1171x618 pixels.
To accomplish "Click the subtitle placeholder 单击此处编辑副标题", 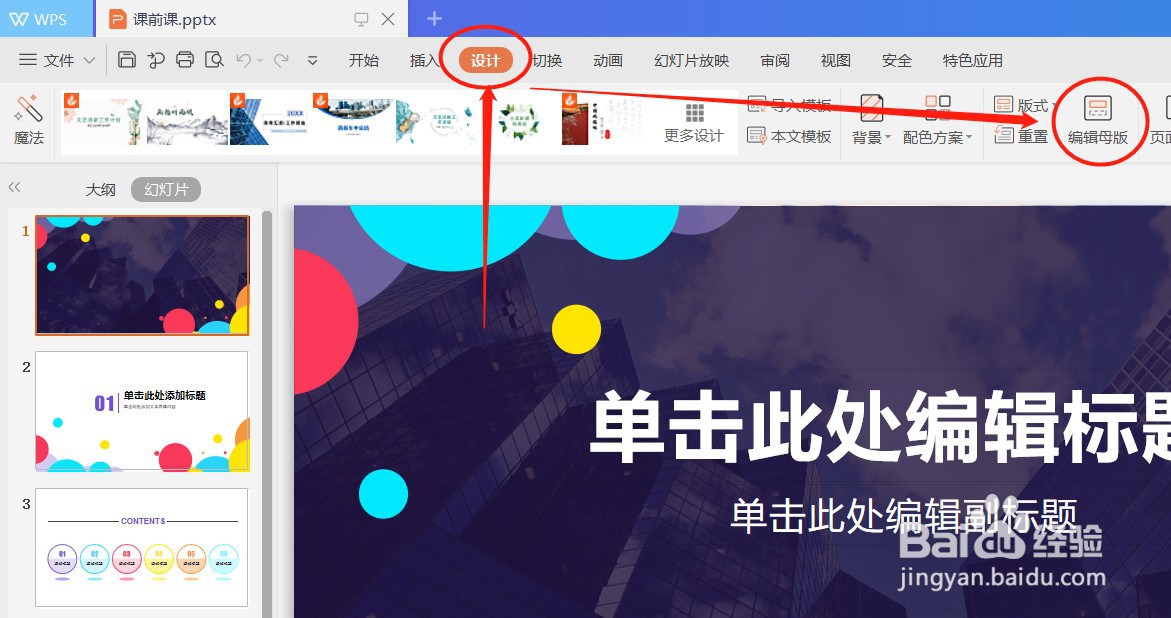I will [x=903, y=516].
